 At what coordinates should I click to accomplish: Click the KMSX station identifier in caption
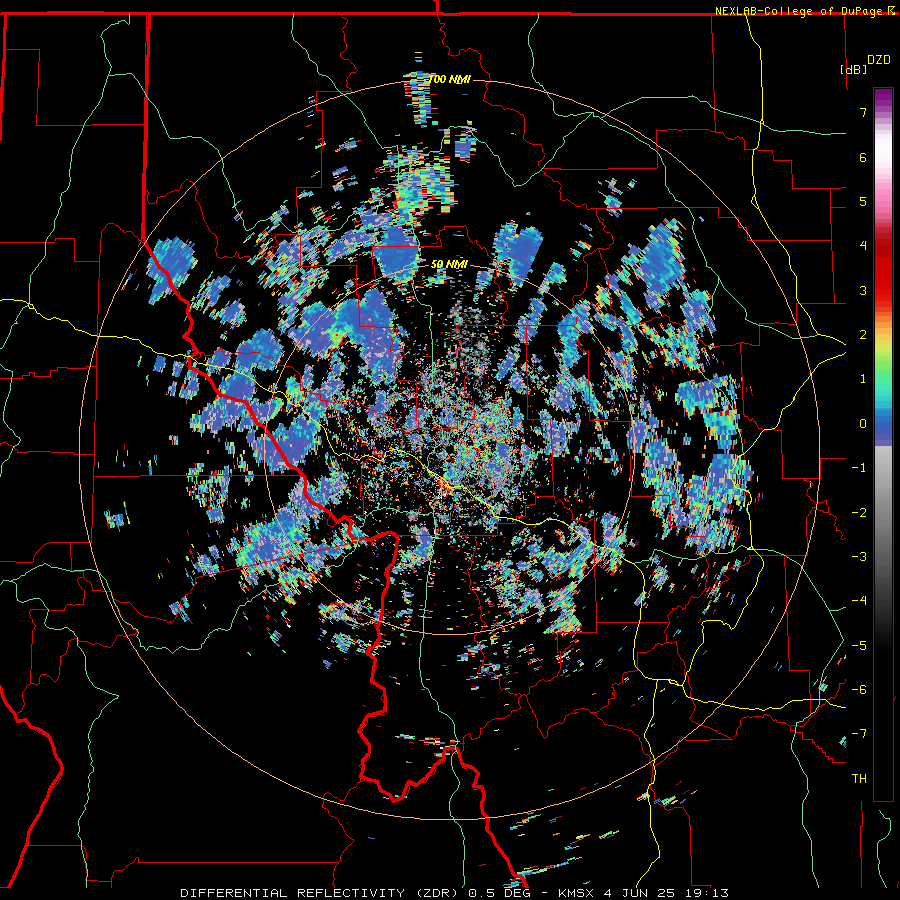coord(575,893)
